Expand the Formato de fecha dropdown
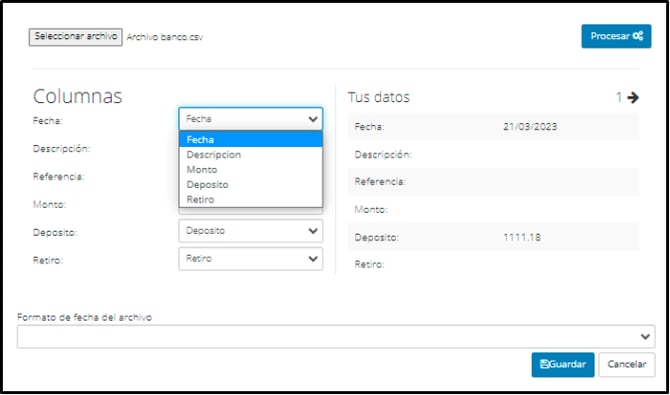 coord(336,337)
